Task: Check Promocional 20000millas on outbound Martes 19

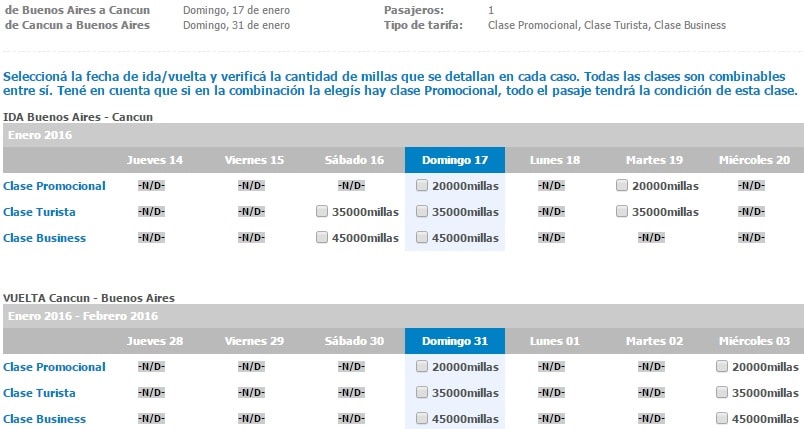Action: tap(621, 185)
